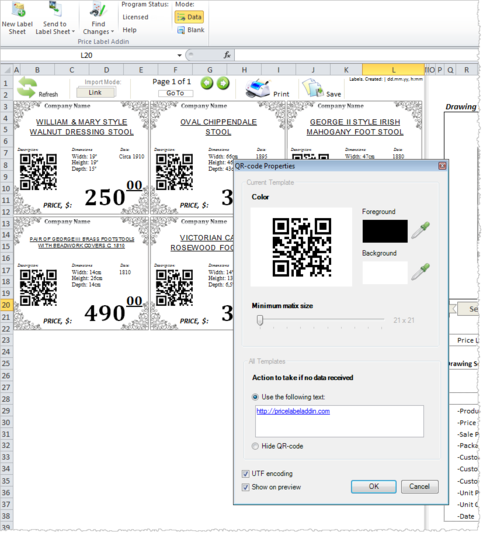Click Cancel in QR-code Properties
Screen dimensions: 483x535
pos(419,487)
